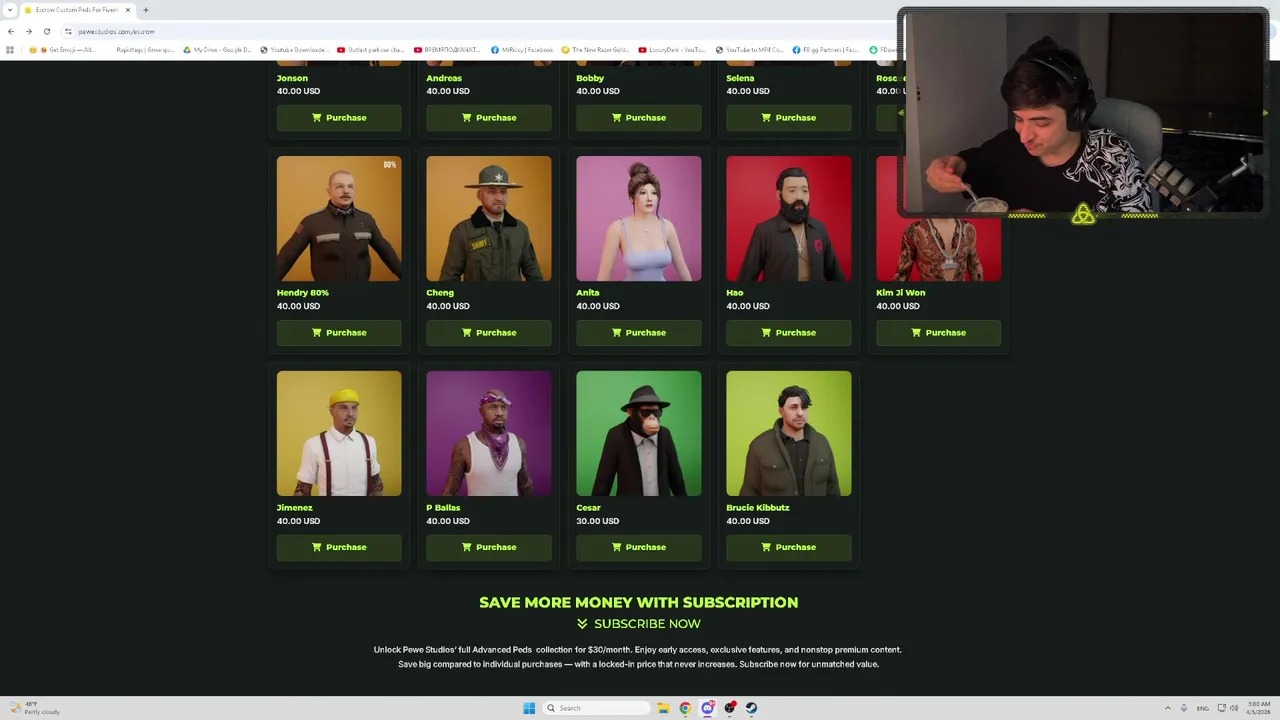
Task: Open the Cesar monkey ped thumbnail
Action: (639, 433)
